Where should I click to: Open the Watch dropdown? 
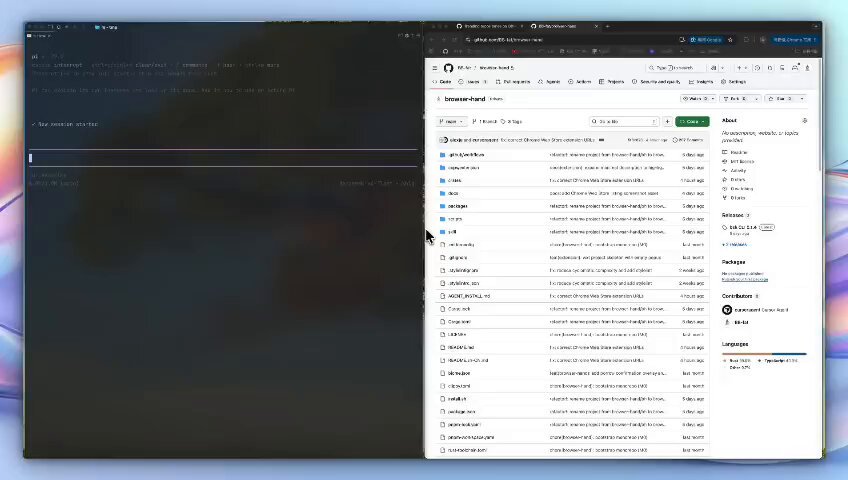(698, 99)
